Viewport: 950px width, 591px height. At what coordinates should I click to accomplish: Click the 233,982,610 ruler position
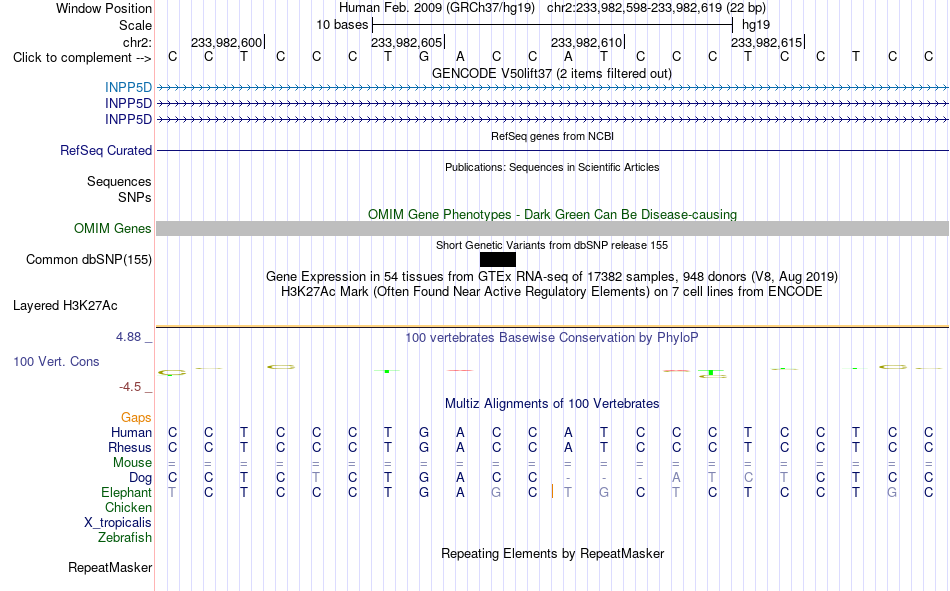[586, 42]
